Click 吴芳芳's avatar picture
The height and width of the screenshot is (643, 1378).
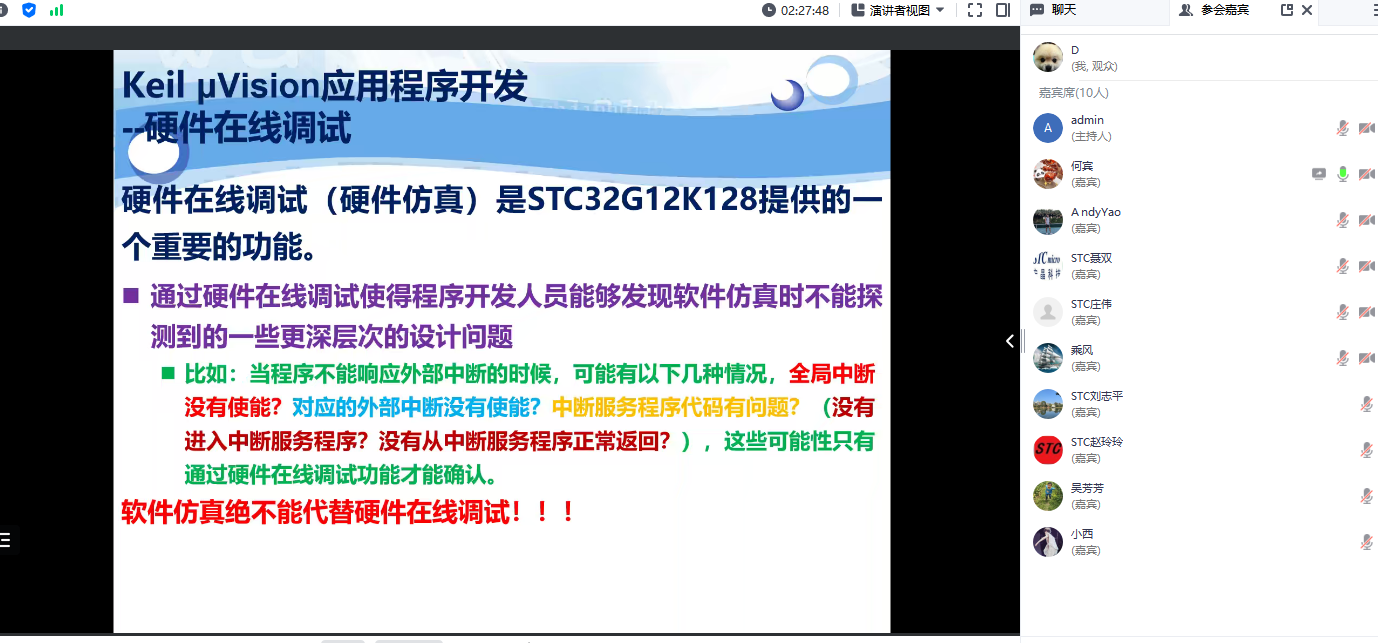(x=1047, y=496)
